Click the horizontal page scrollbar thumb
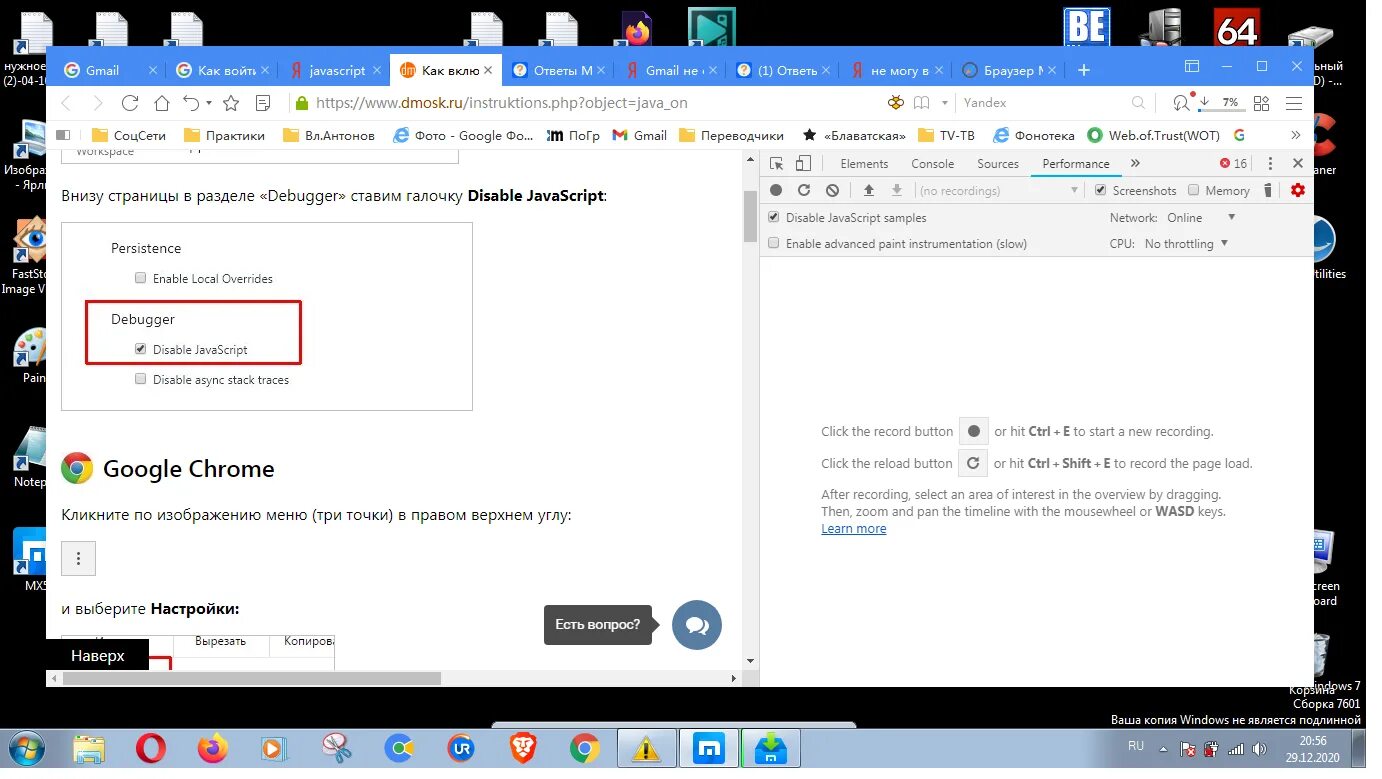Image resolution: width=1382 pixels, height=779 pixels. click(252, 678)
